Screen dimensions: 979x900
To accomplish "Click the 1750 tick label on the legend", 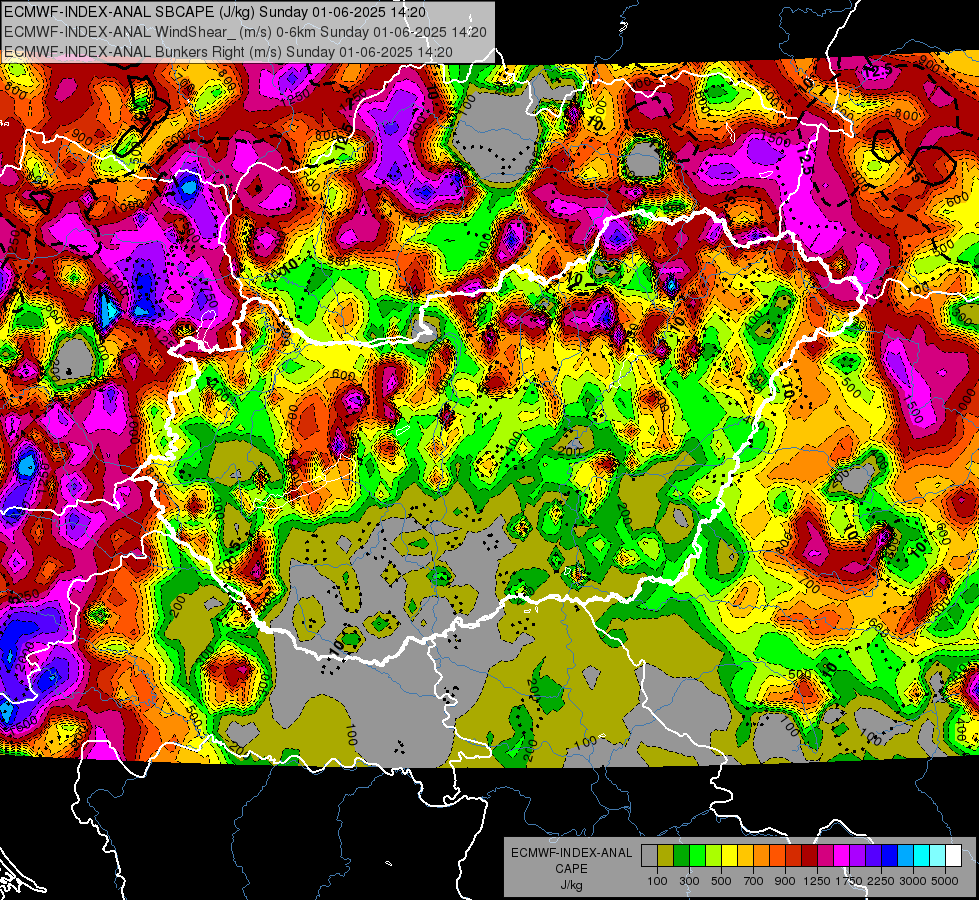I will click(x=850, y=881).
